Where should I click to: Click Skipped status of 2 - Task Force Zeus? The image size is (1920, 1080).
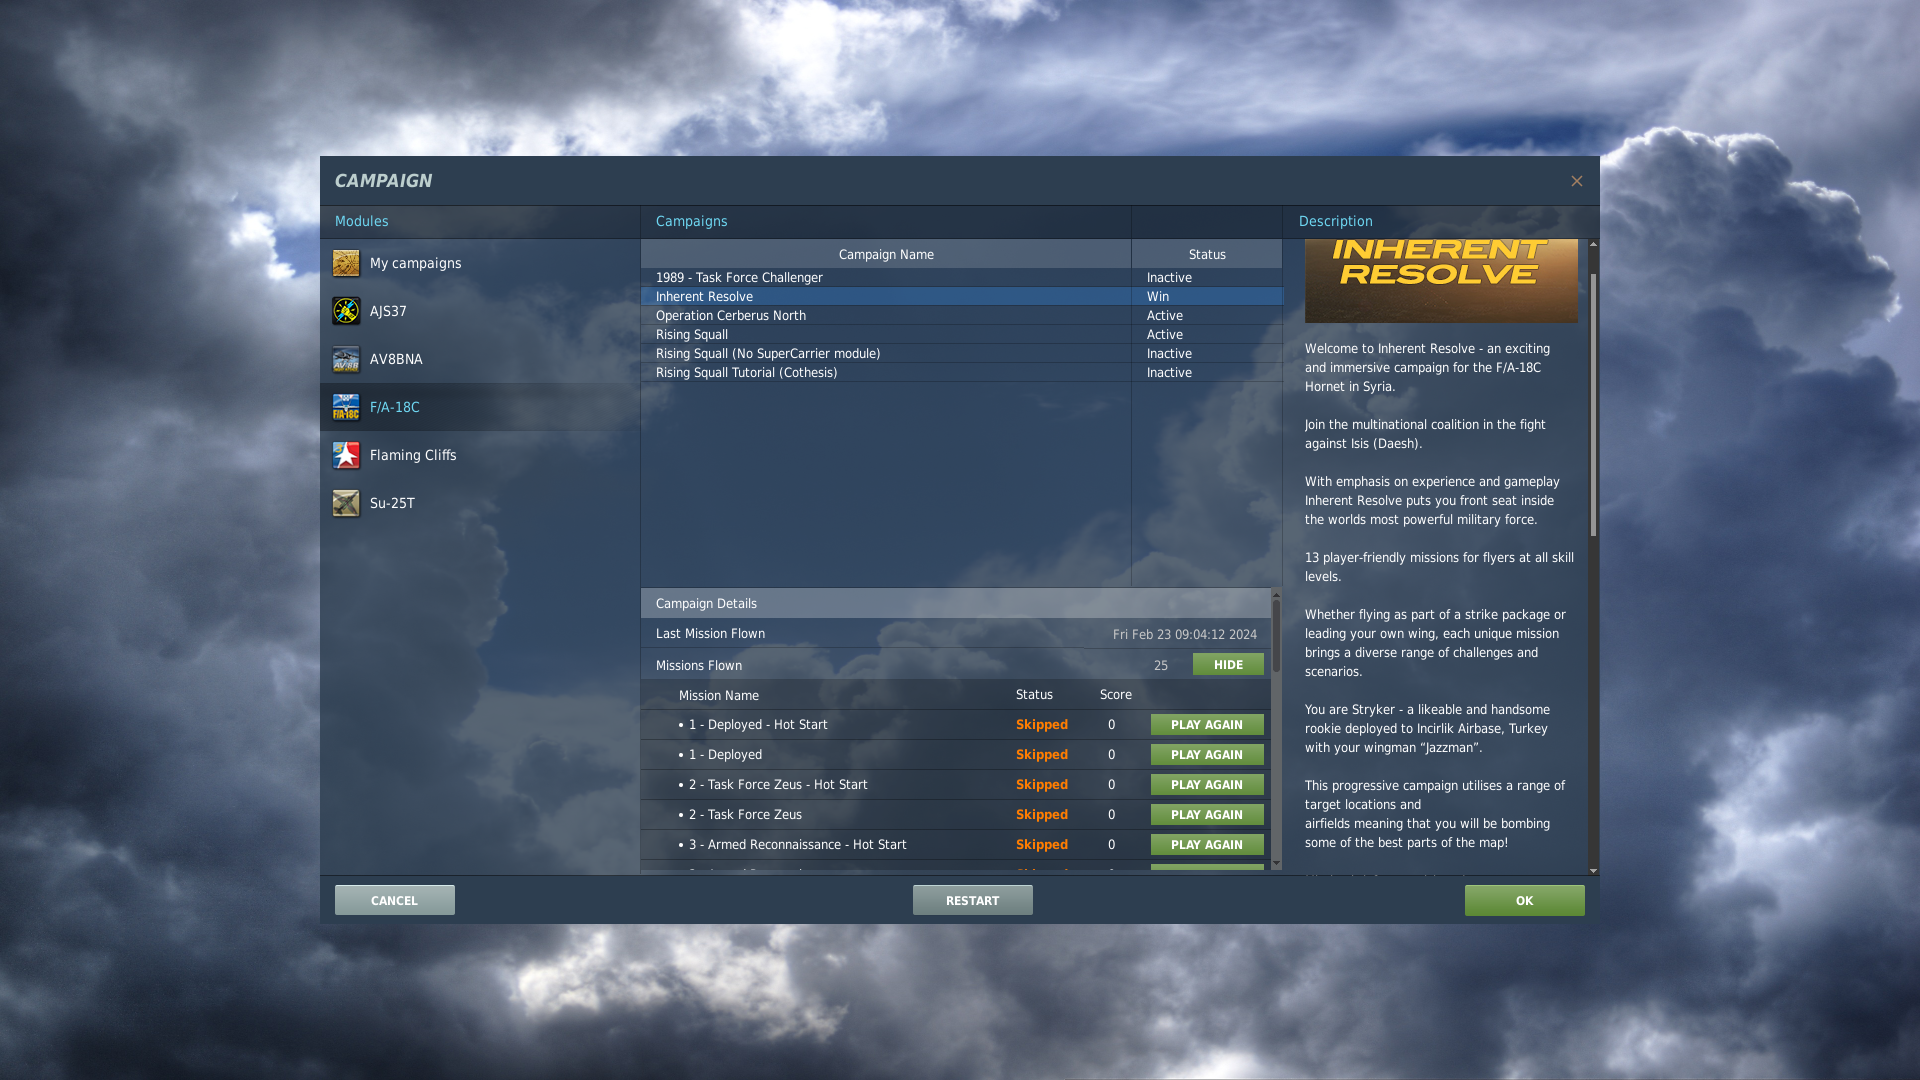coord(1042,815)
